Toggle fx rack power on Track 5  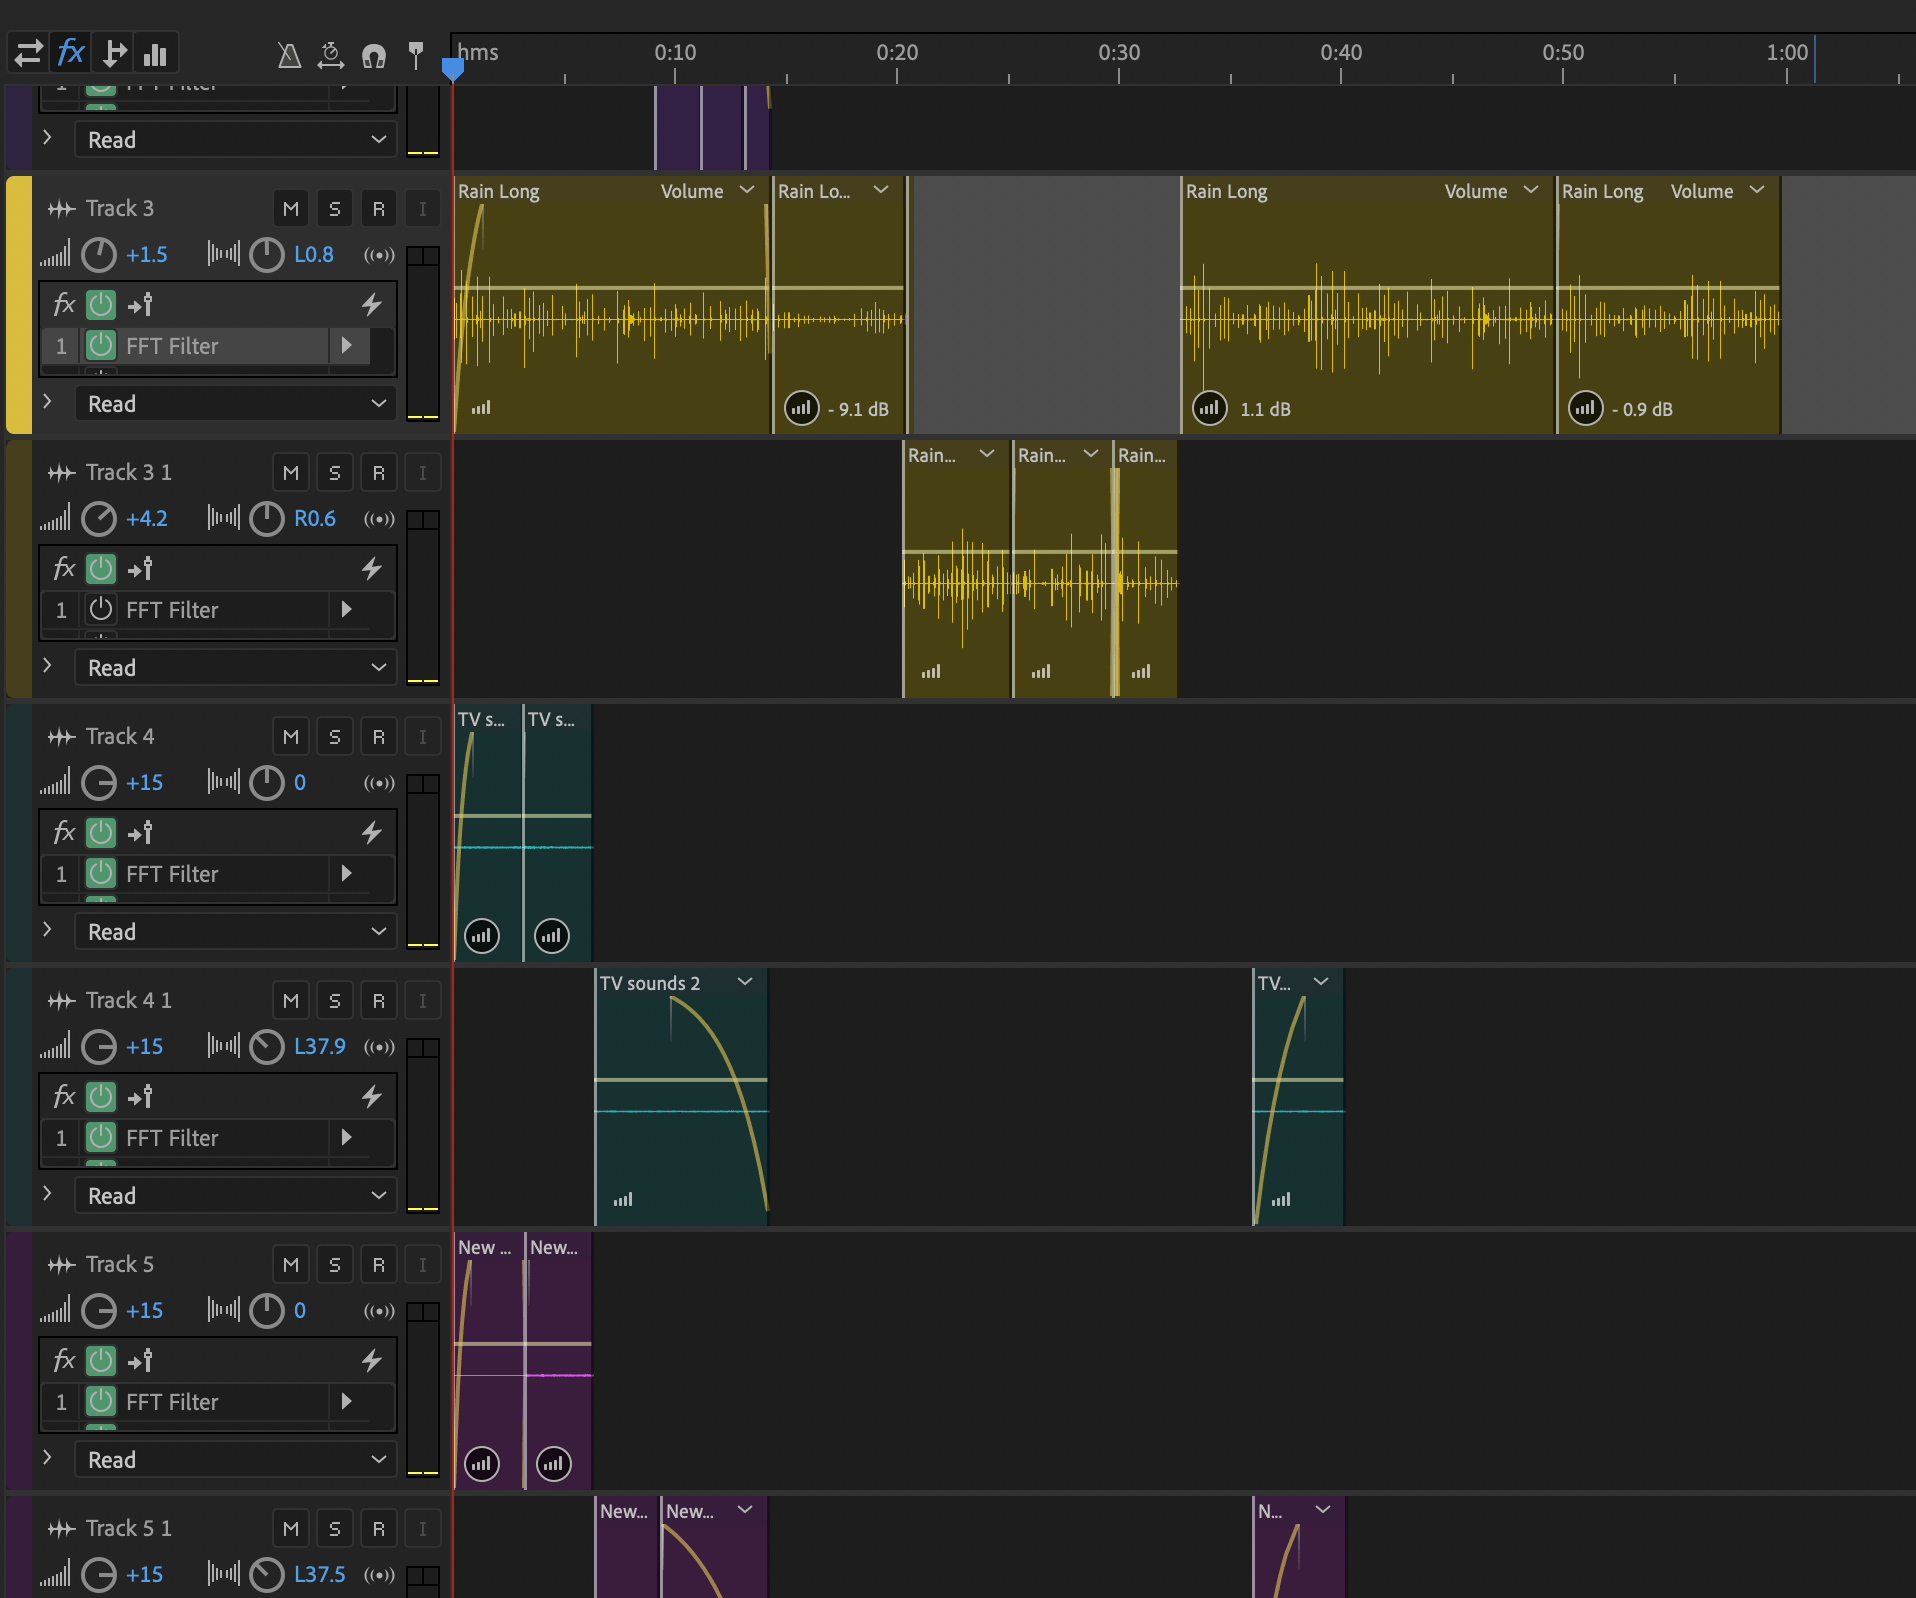coord(101,1360)
